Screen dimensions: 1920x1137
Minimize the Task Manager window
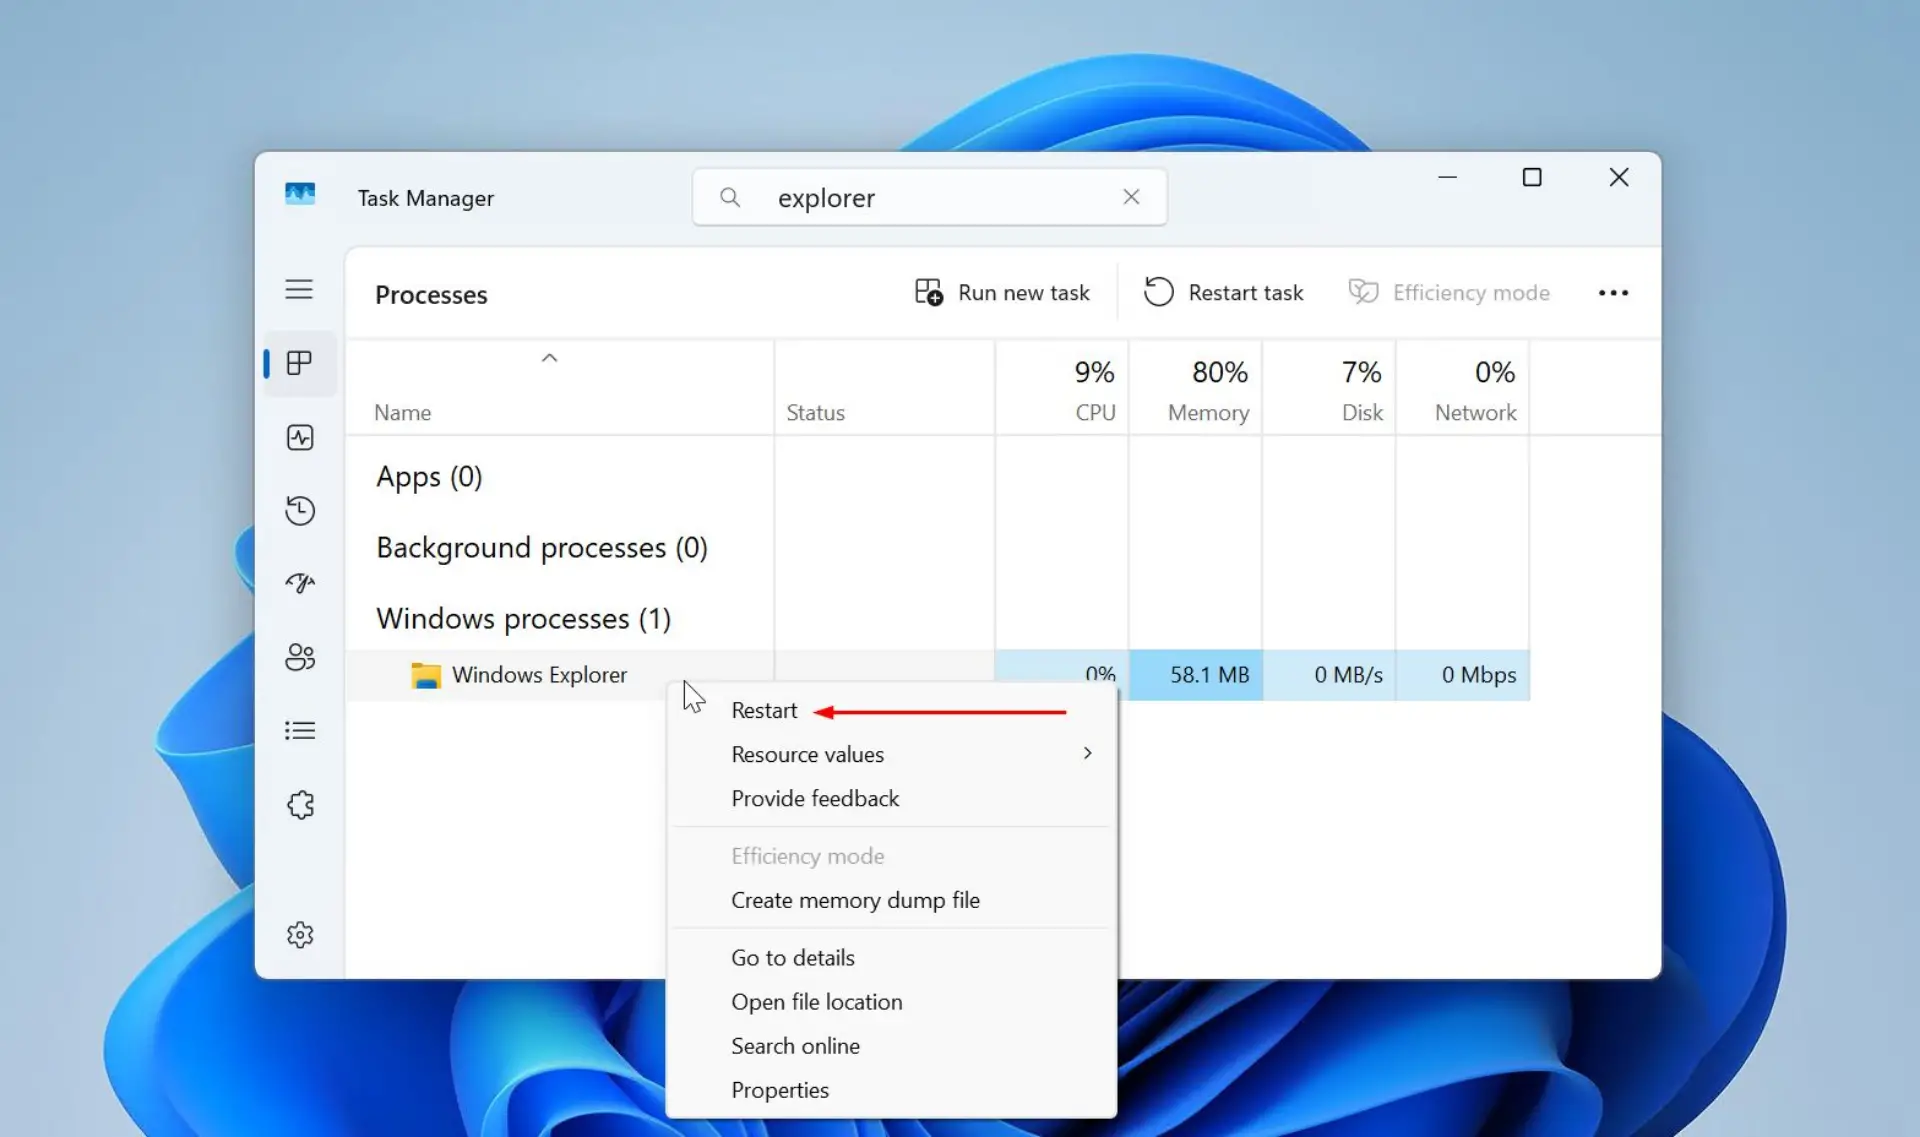[x=1447, y=178]
